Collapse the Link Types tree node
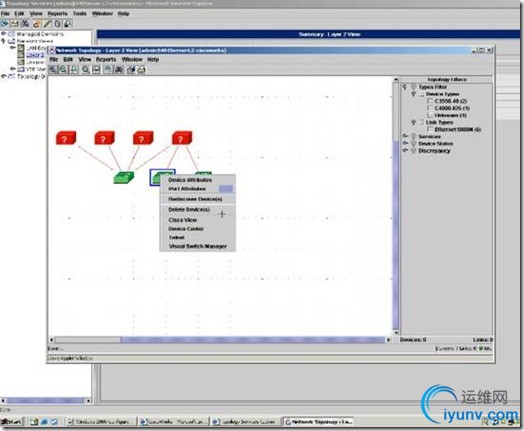Screen dimensions: 524x431 click(414, 122)
